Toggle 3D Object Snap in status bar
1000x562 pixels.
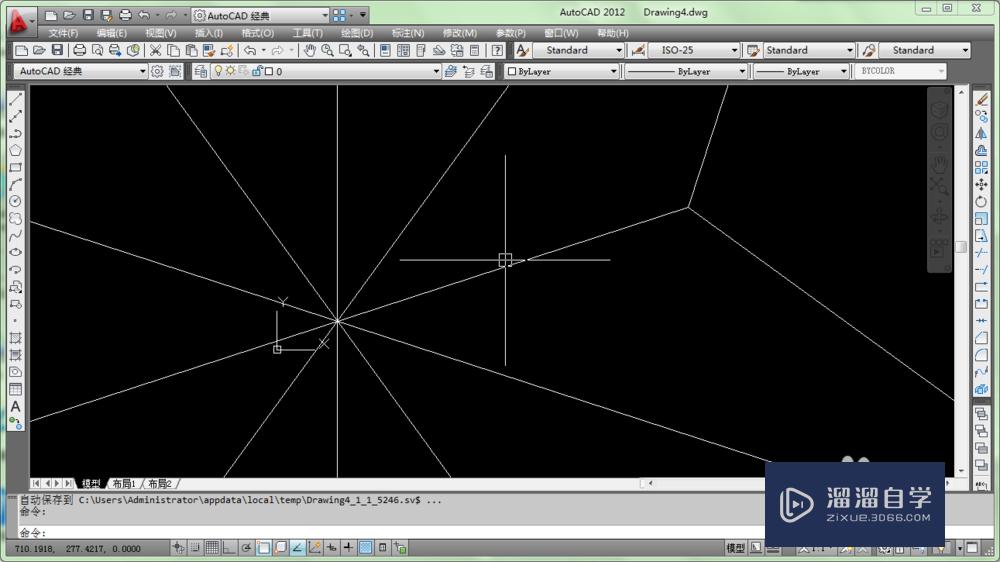pos(281,547)
